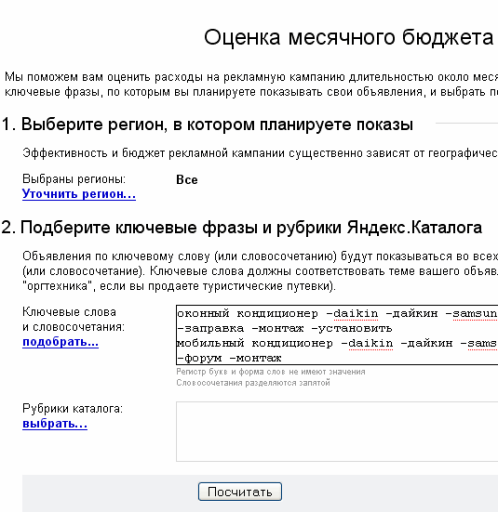
Task: Click the label 'Выбраны регионы:'
Action: (74, 179)
